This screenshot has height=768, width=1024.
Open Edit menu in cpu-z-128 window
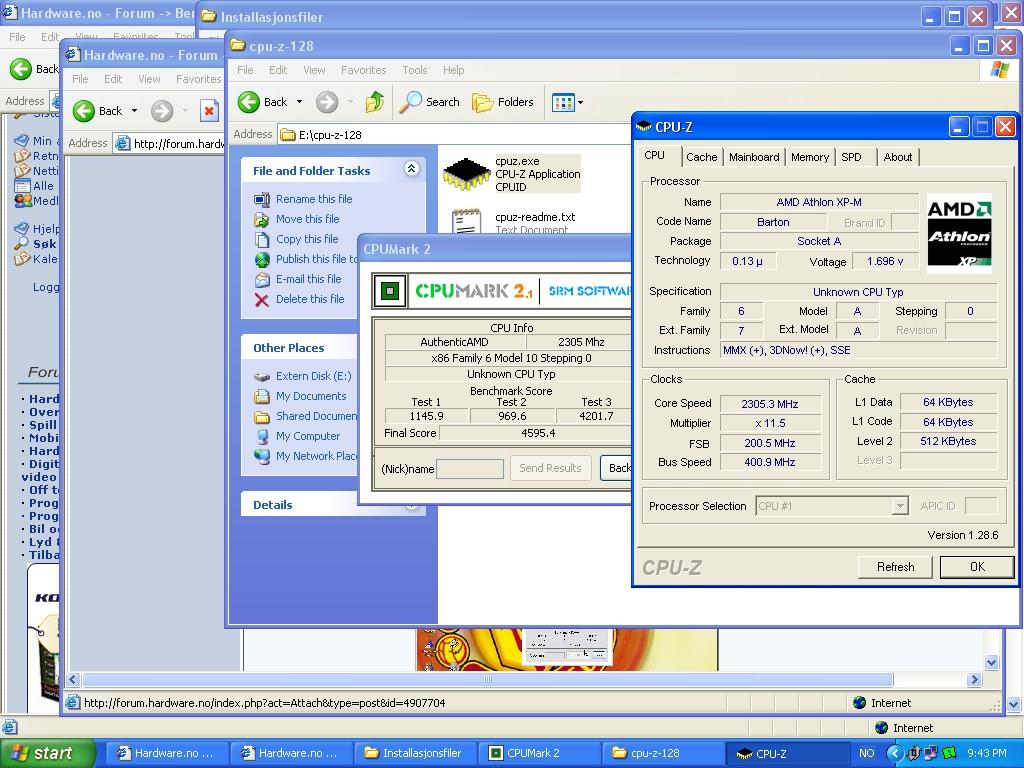(x=278, y=70)
